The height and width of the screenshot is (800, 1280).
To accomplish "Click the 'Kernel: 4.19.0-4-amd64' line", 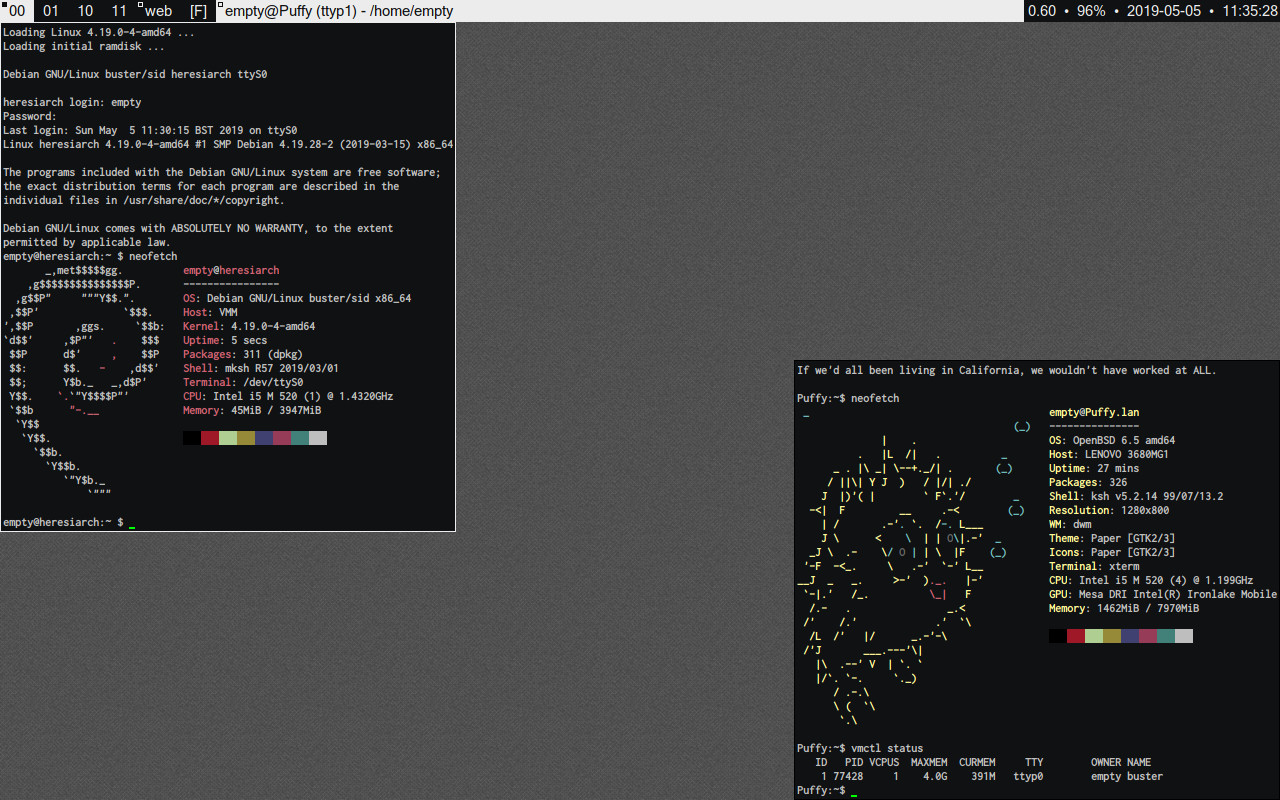I will click(x=249, y=326).
